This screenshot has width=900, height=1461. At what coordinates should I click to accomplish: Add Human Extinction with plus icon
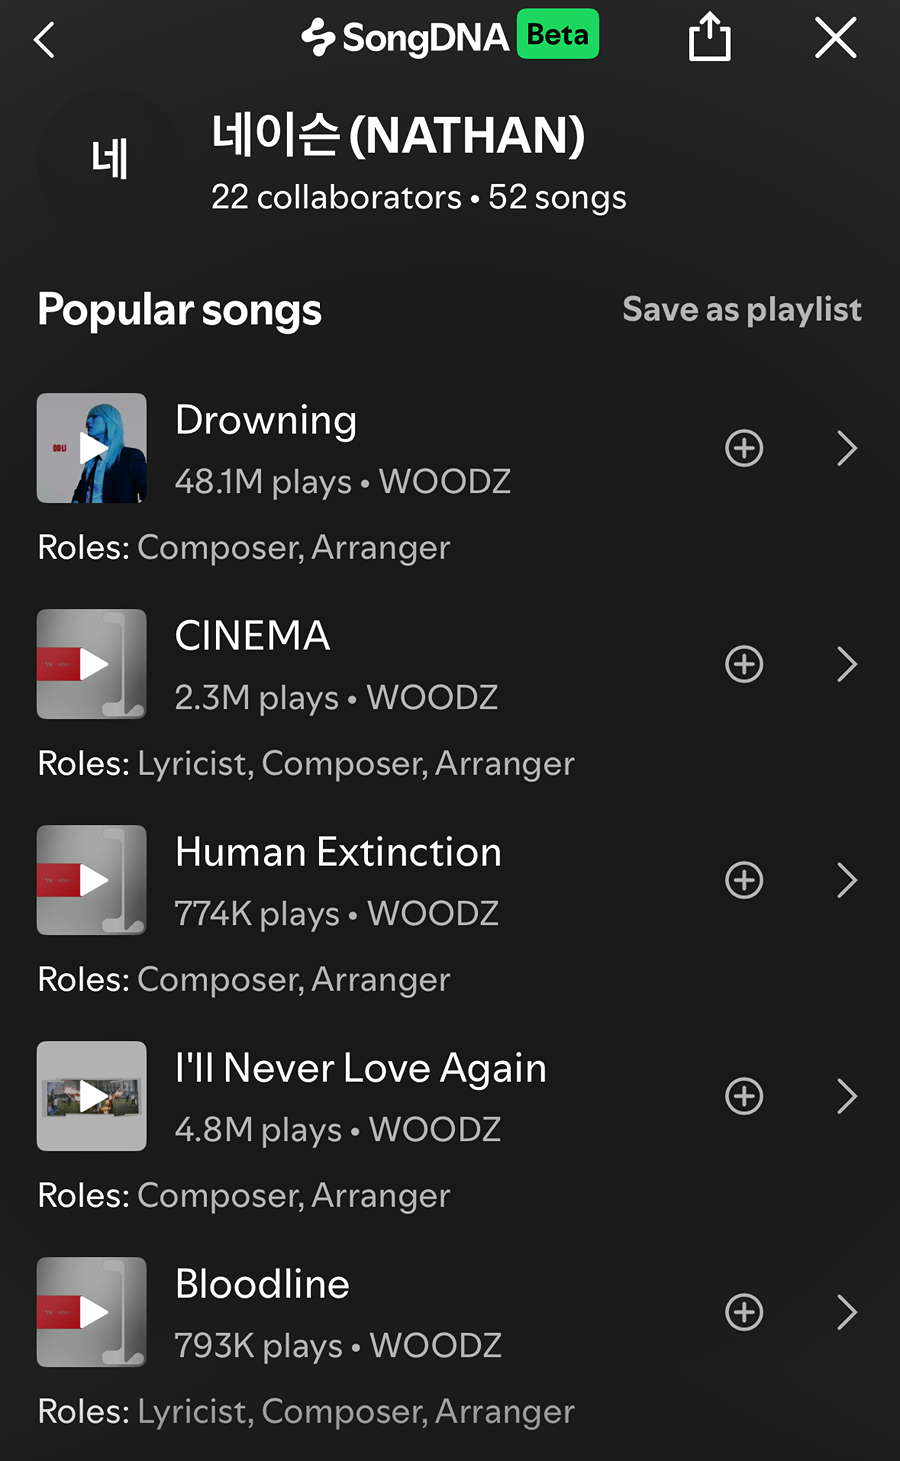tap(744, 880)
